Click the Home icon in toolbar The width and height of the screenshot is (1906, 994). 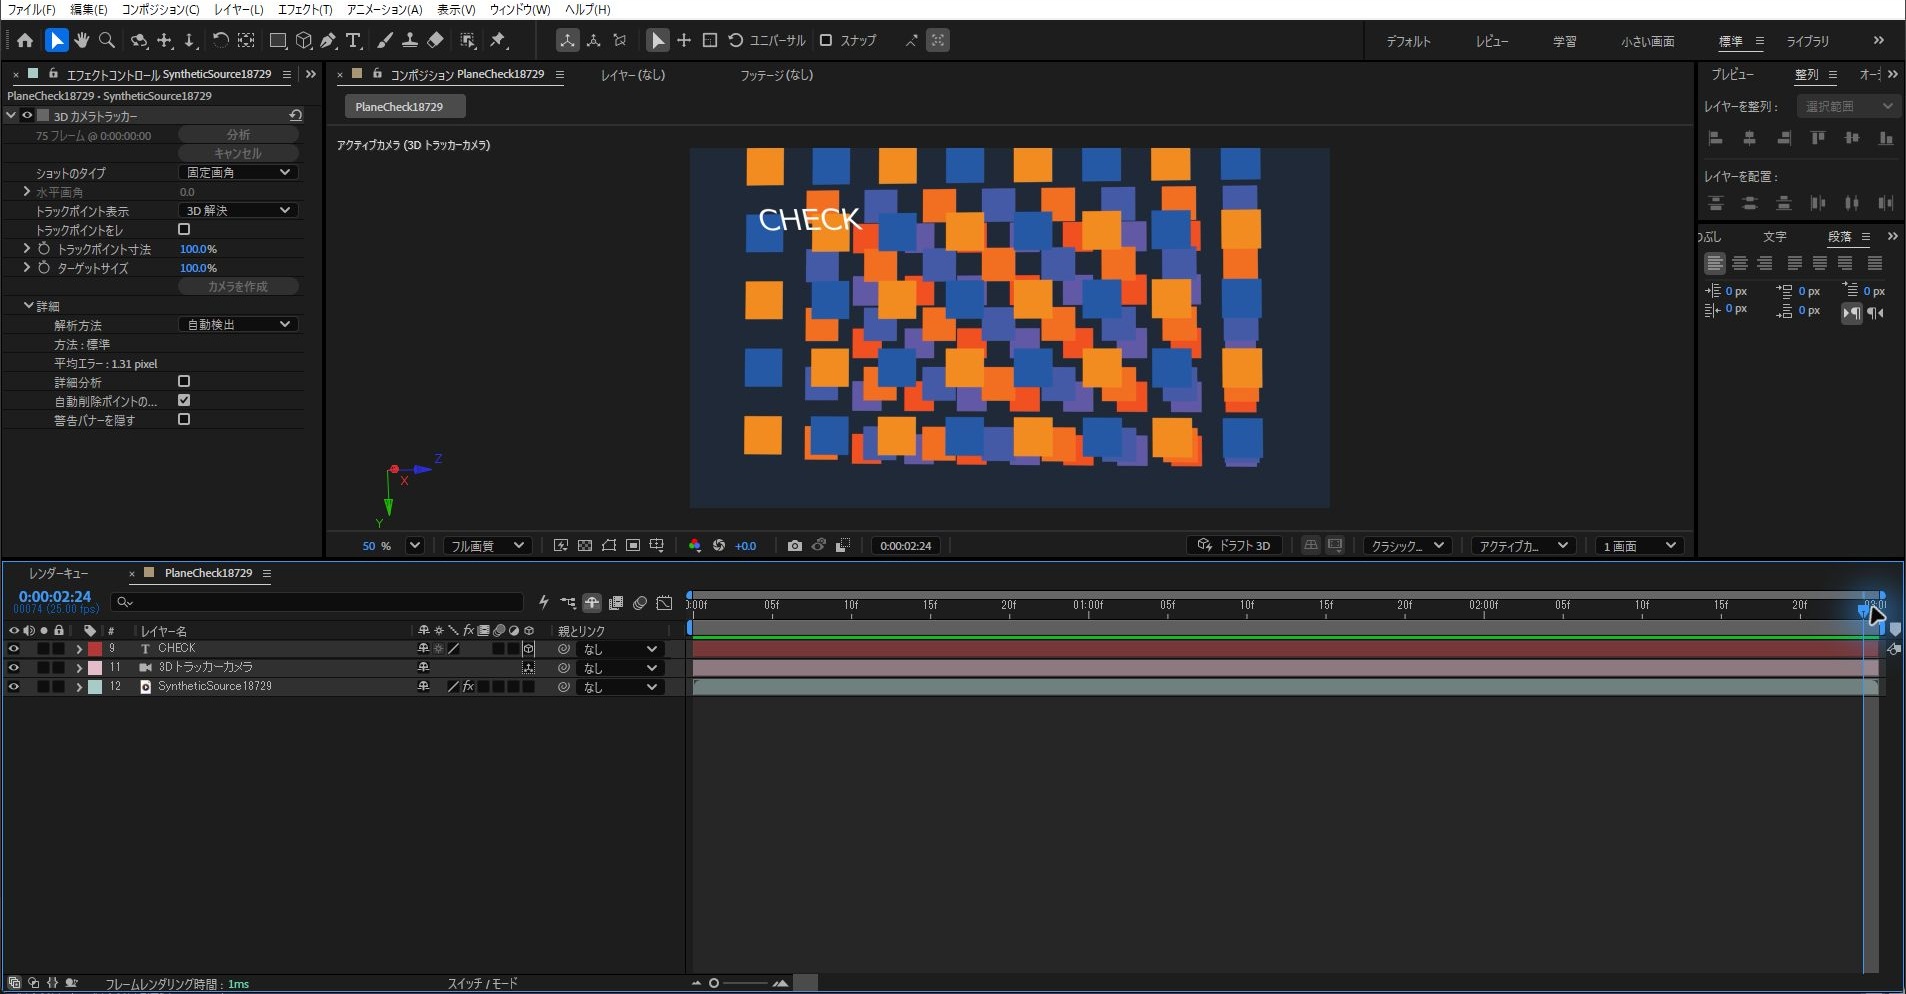tap(25, 41)
